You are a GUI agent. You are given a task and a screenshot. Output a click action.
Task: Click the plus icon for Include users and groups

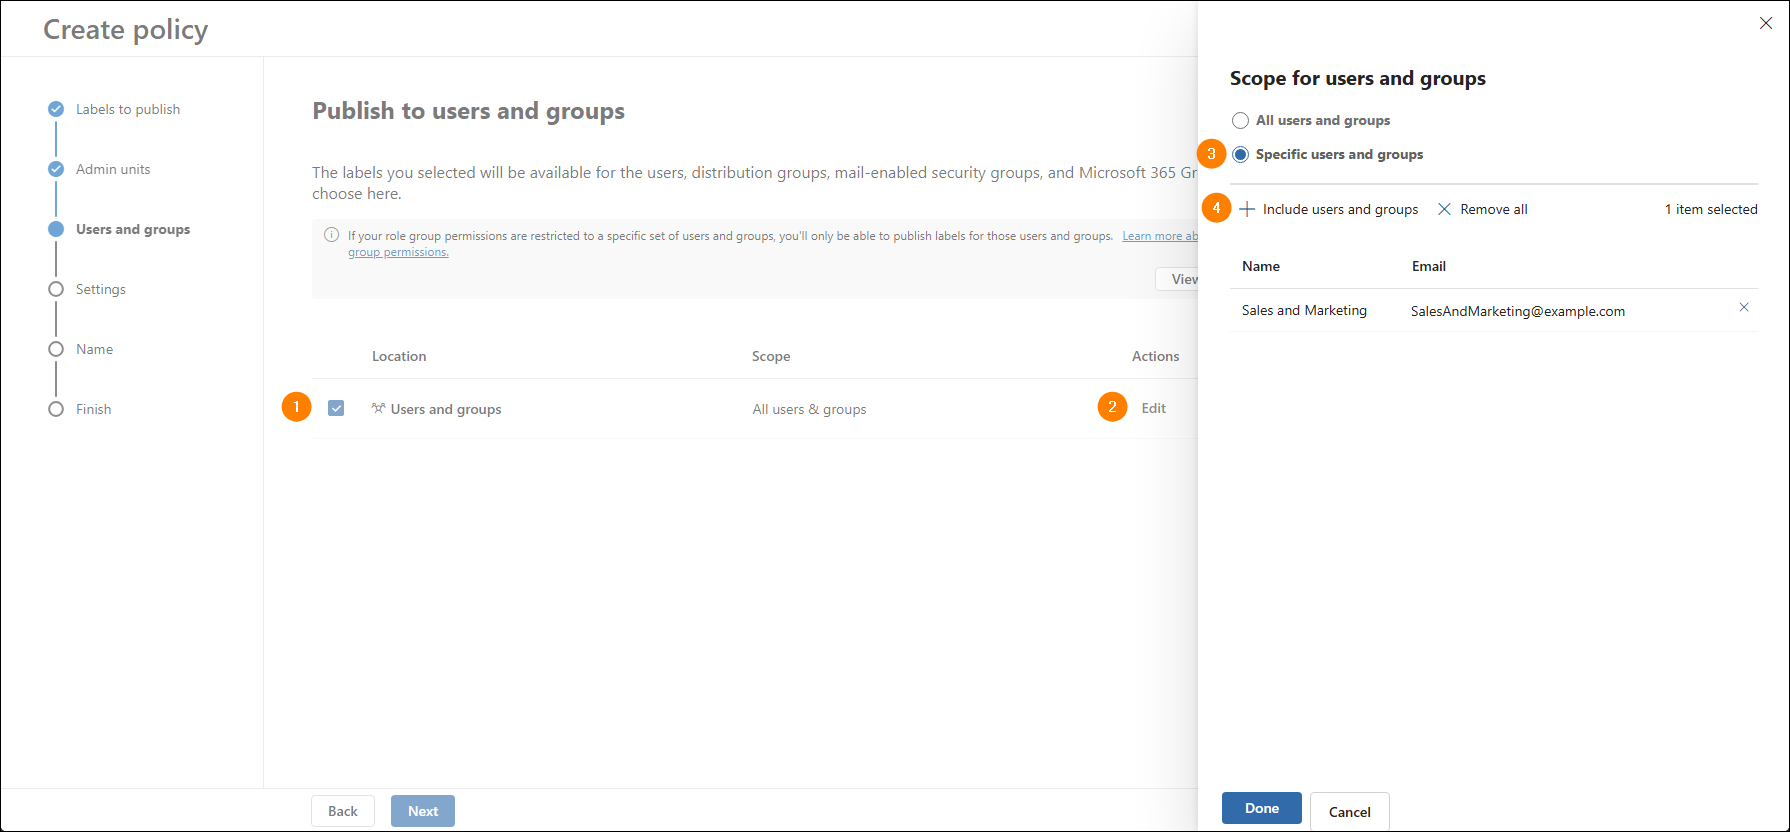pyautogui.click(x=1247, y=209)
